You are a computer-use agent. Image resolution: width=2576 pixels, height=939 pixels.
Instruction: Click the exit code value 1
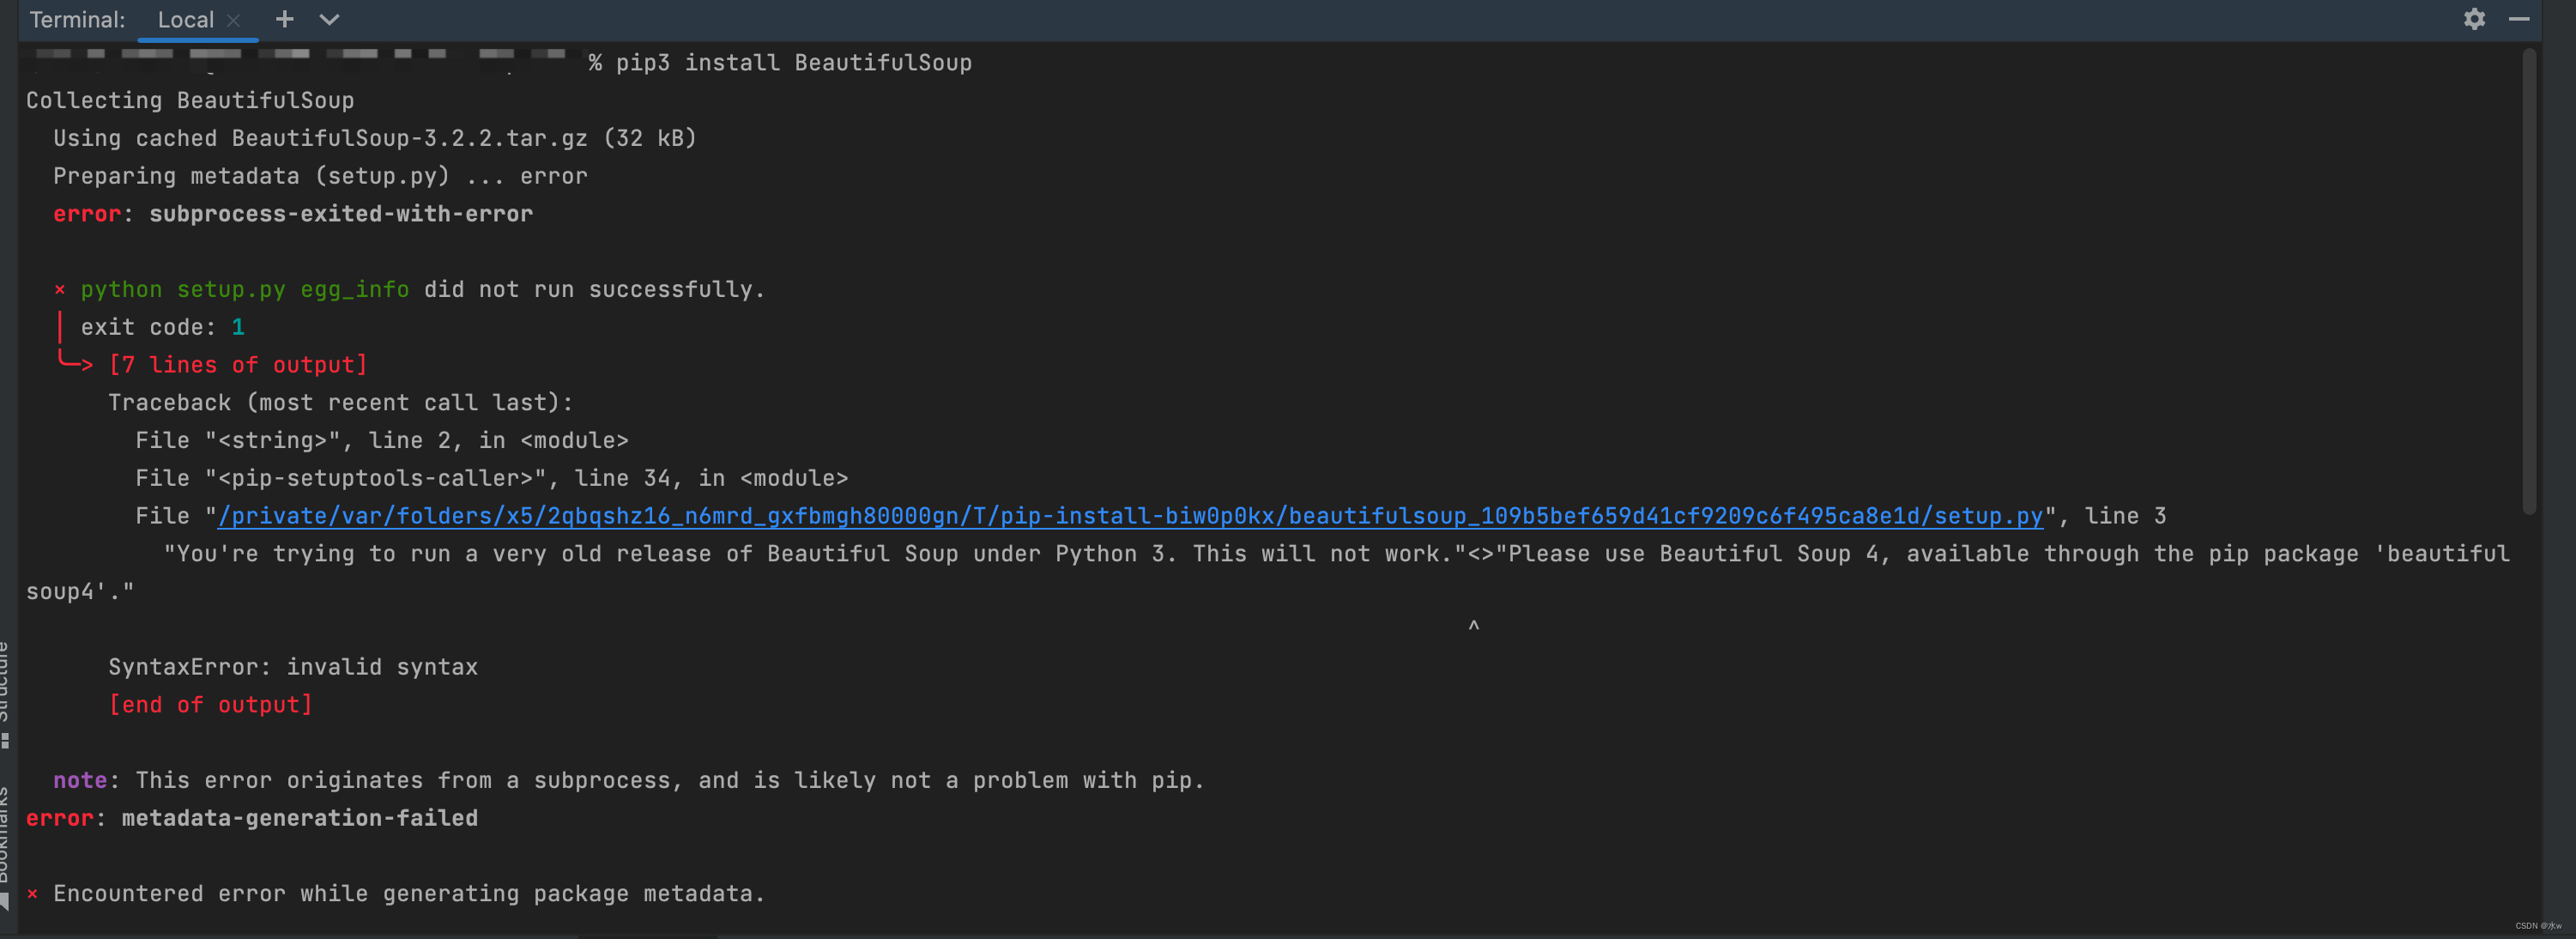pos(239,326)
